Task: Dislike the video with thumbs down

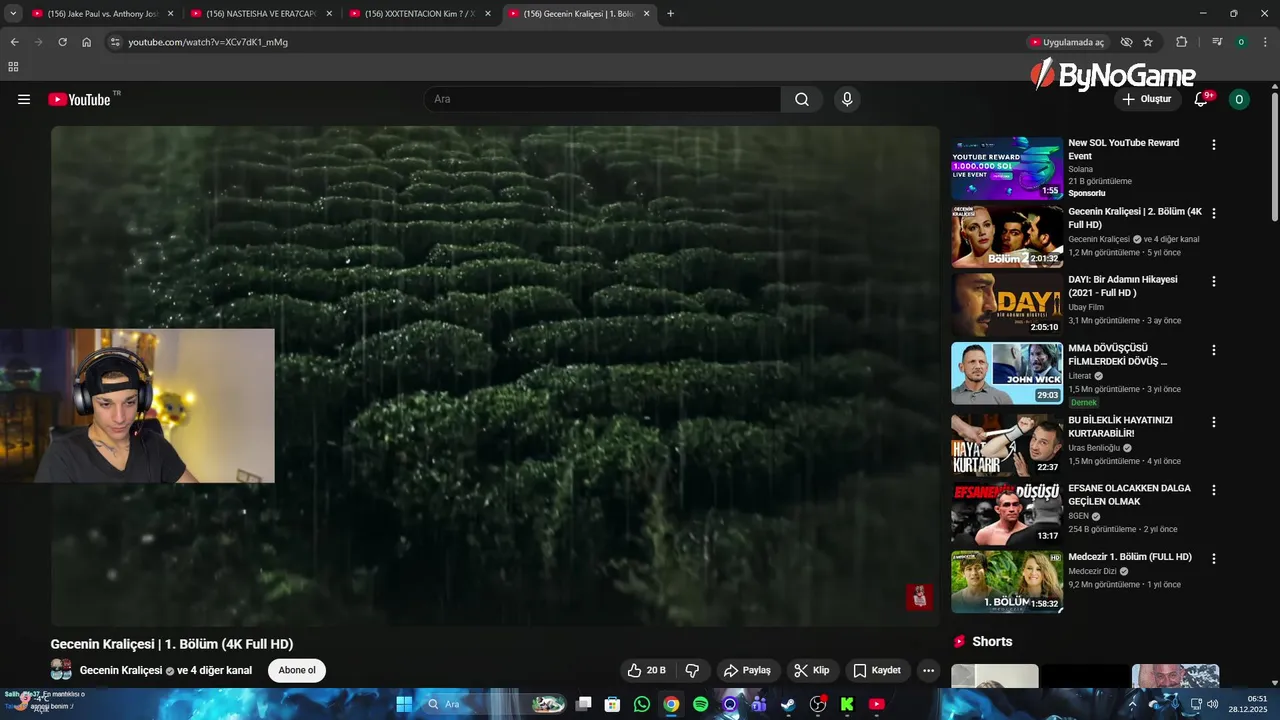Action: click(x=692, y=670)
